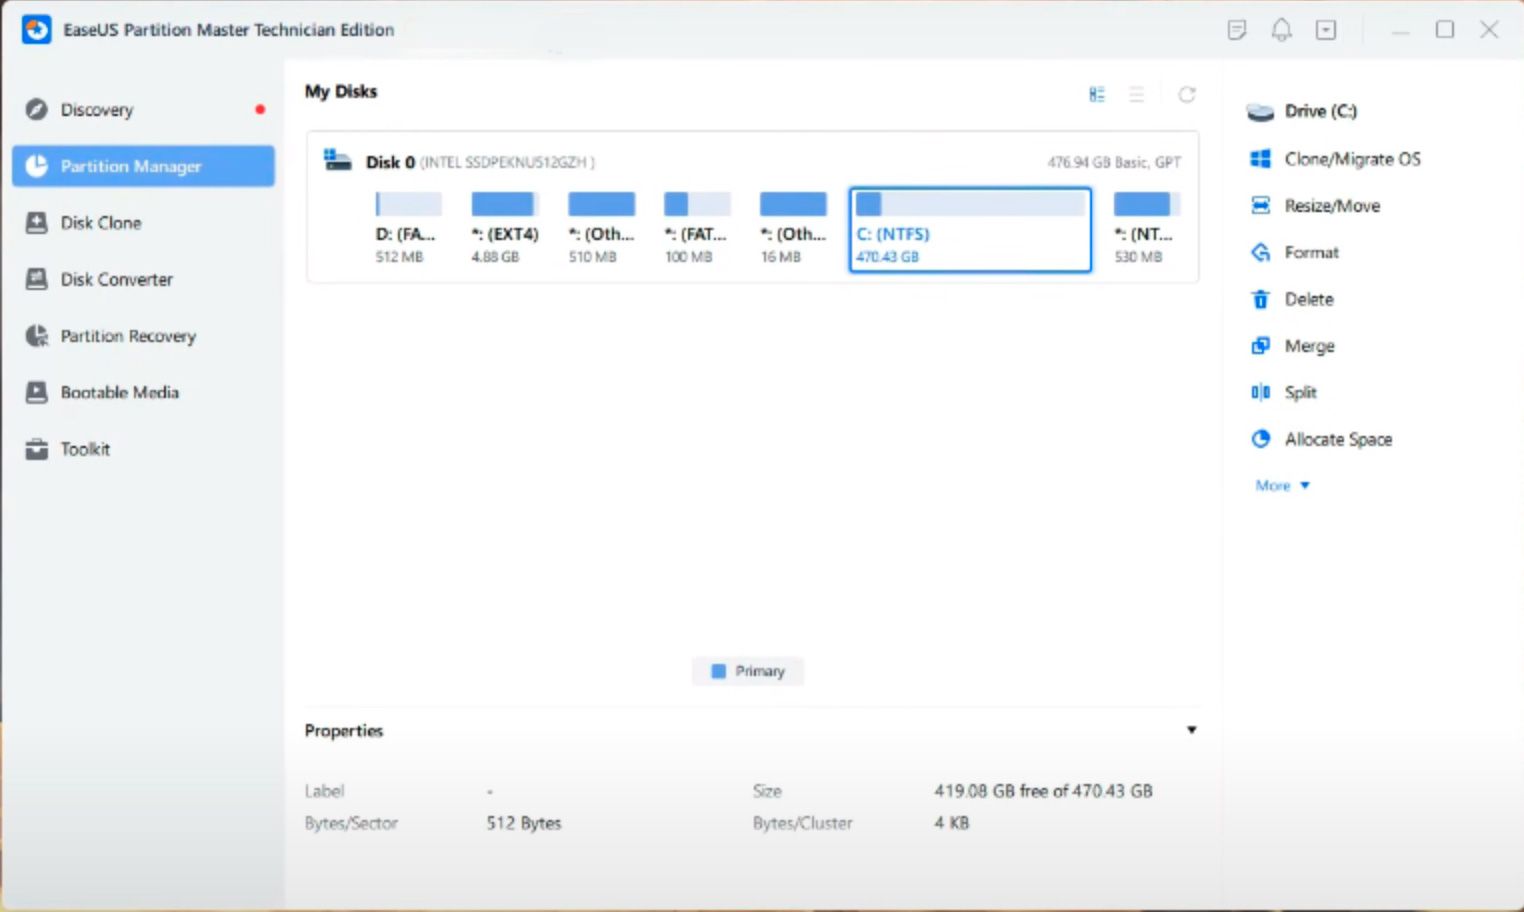
Task: Click the Resize/Move icon
Action: point(1261,205)
